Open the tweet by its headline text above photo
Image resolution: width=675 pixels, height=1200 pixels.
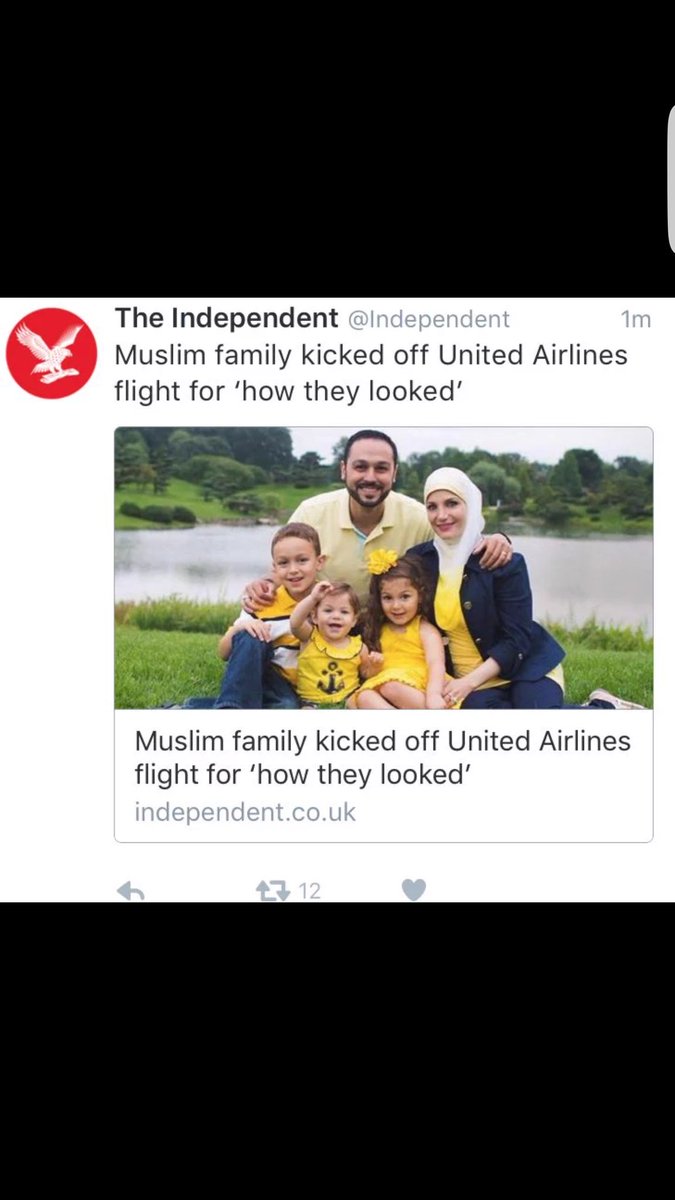point(371,373)
